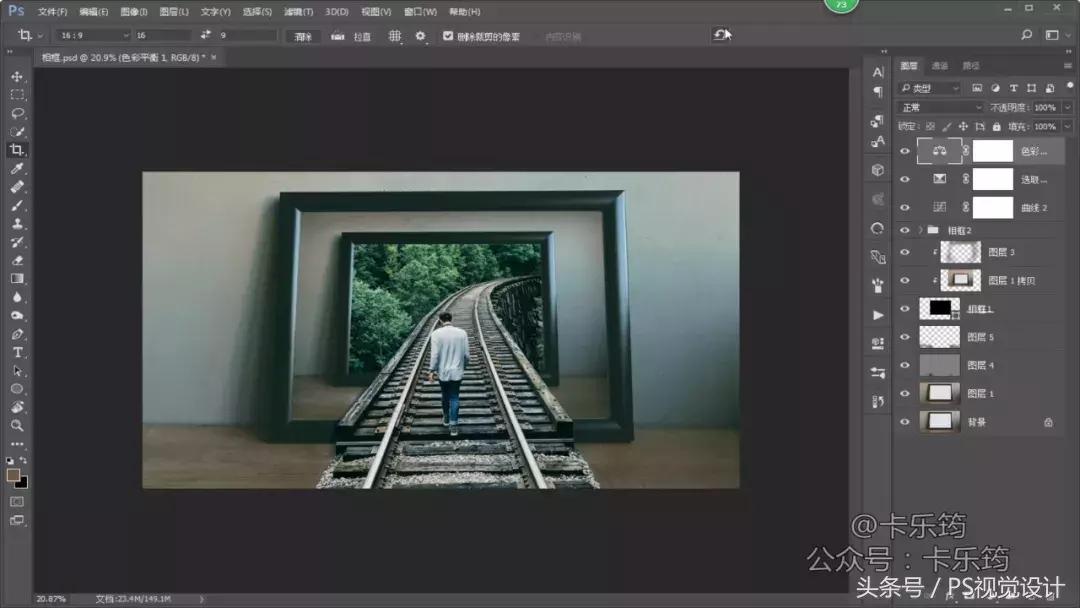Select the Move tool
1080x608 pixels.
coord(15,74)
